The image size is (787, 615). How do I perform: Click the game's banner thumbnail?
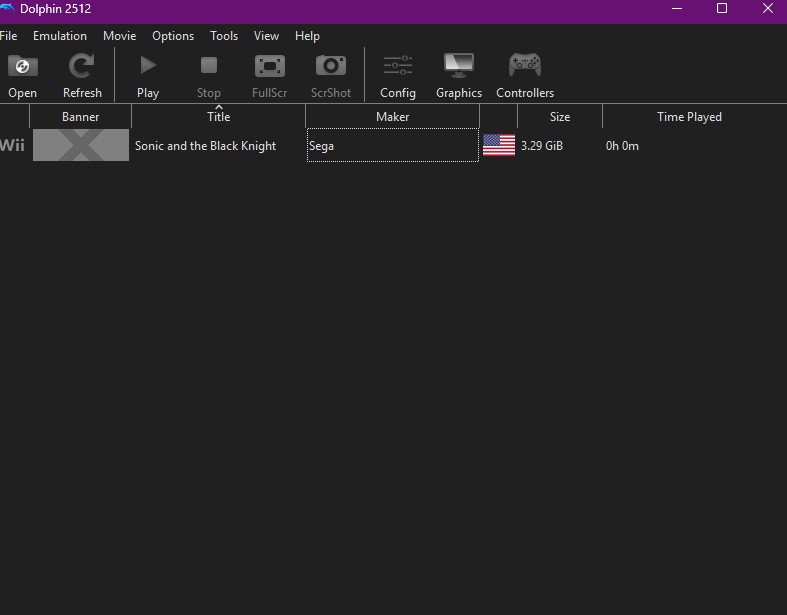(x=81, y=146)
